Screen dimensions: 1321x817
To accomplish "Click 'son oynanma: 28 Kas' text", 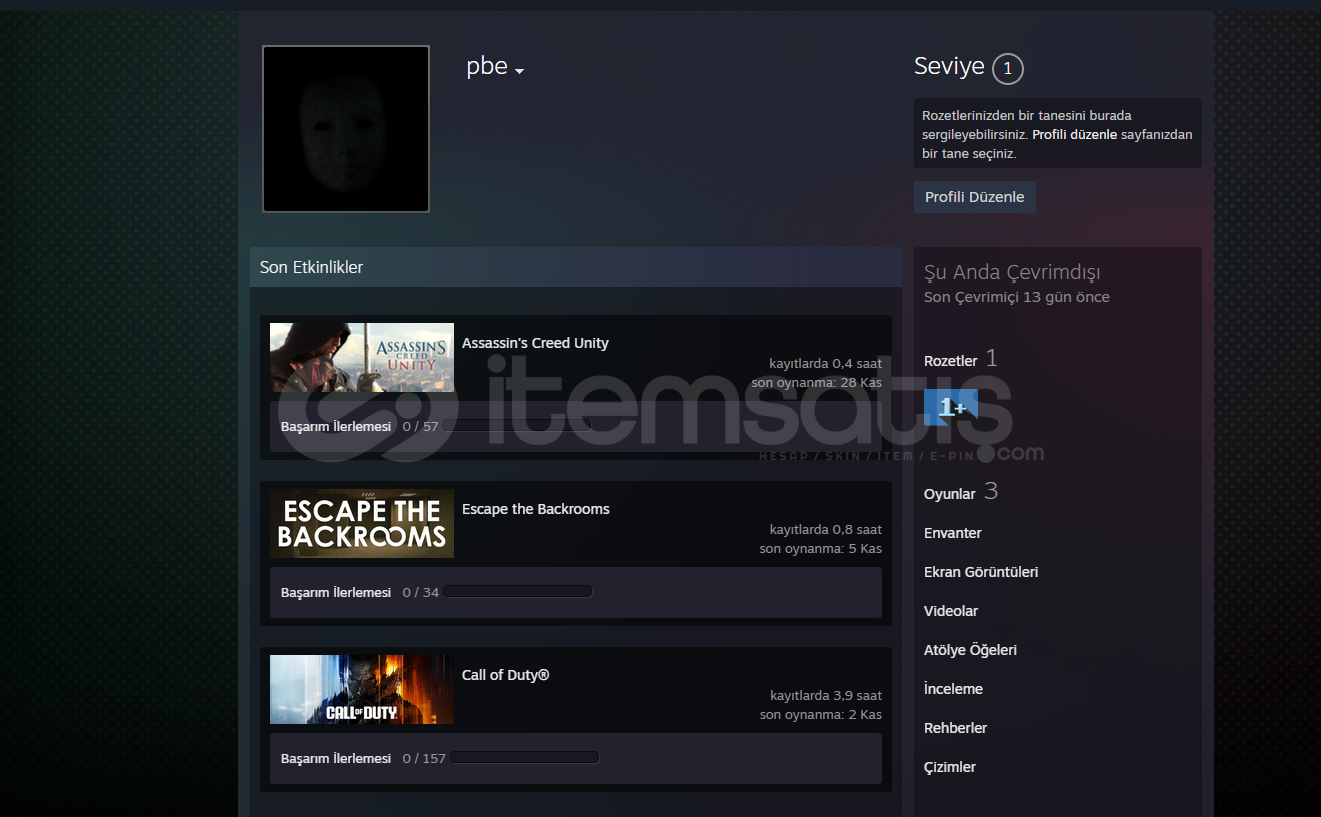I will 817,383.
